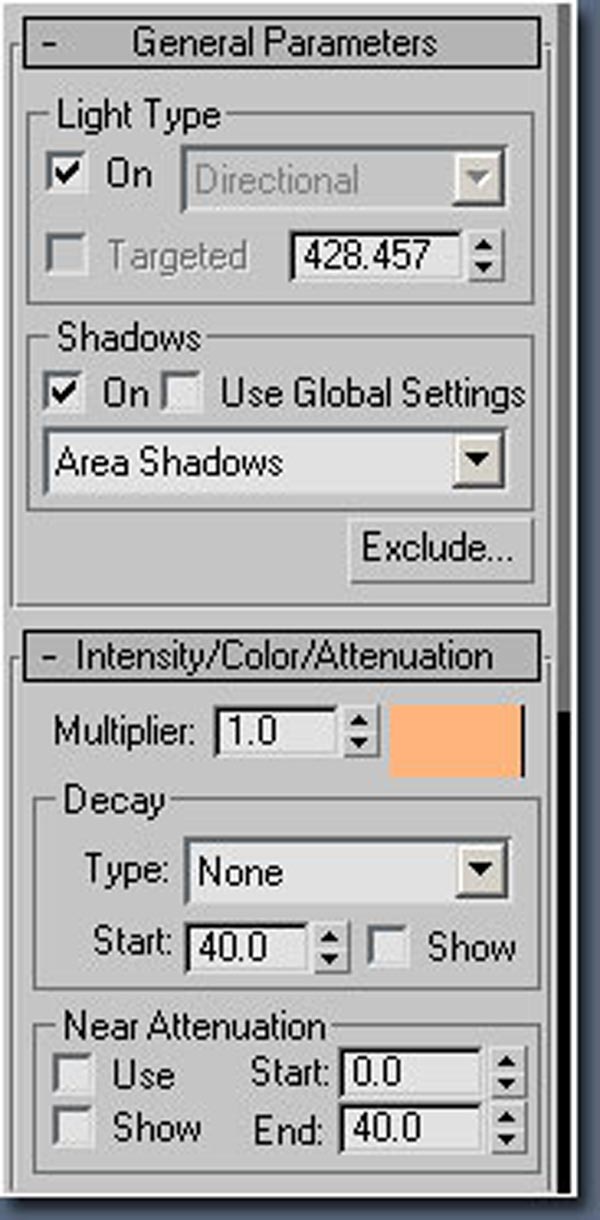Click the Decay Start spinner arrows
The image size is (600, 1220).
[x=331, y=947]
